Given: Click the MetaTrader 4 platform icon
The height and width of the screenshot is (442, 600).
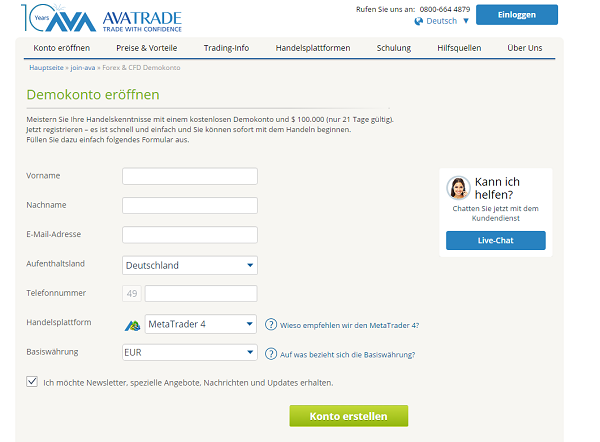Looking at the screenshot, I should pos(132,326).
